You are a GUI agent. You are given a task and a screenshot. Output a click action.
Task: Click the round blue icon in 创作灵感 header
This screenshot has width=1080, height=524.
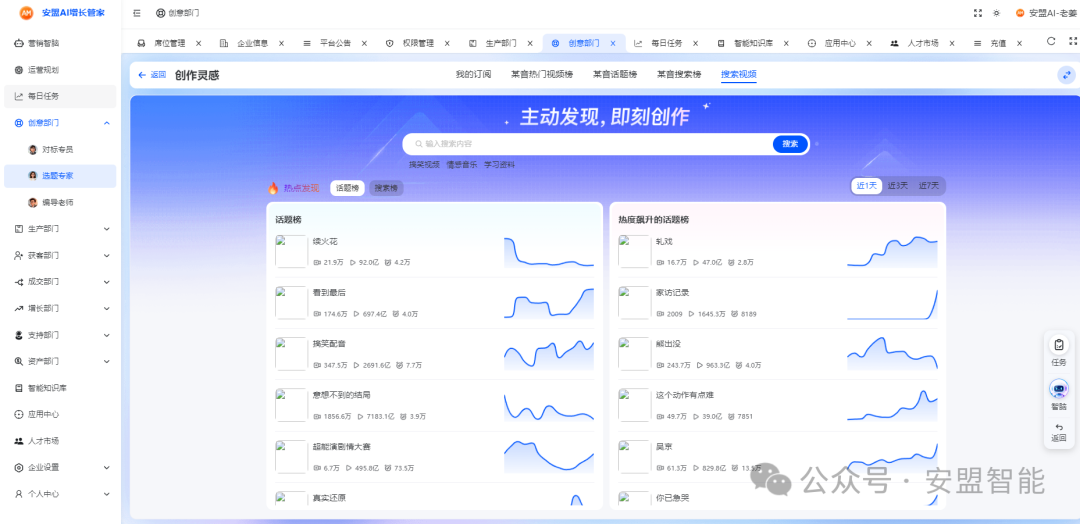pos(1066,75)
